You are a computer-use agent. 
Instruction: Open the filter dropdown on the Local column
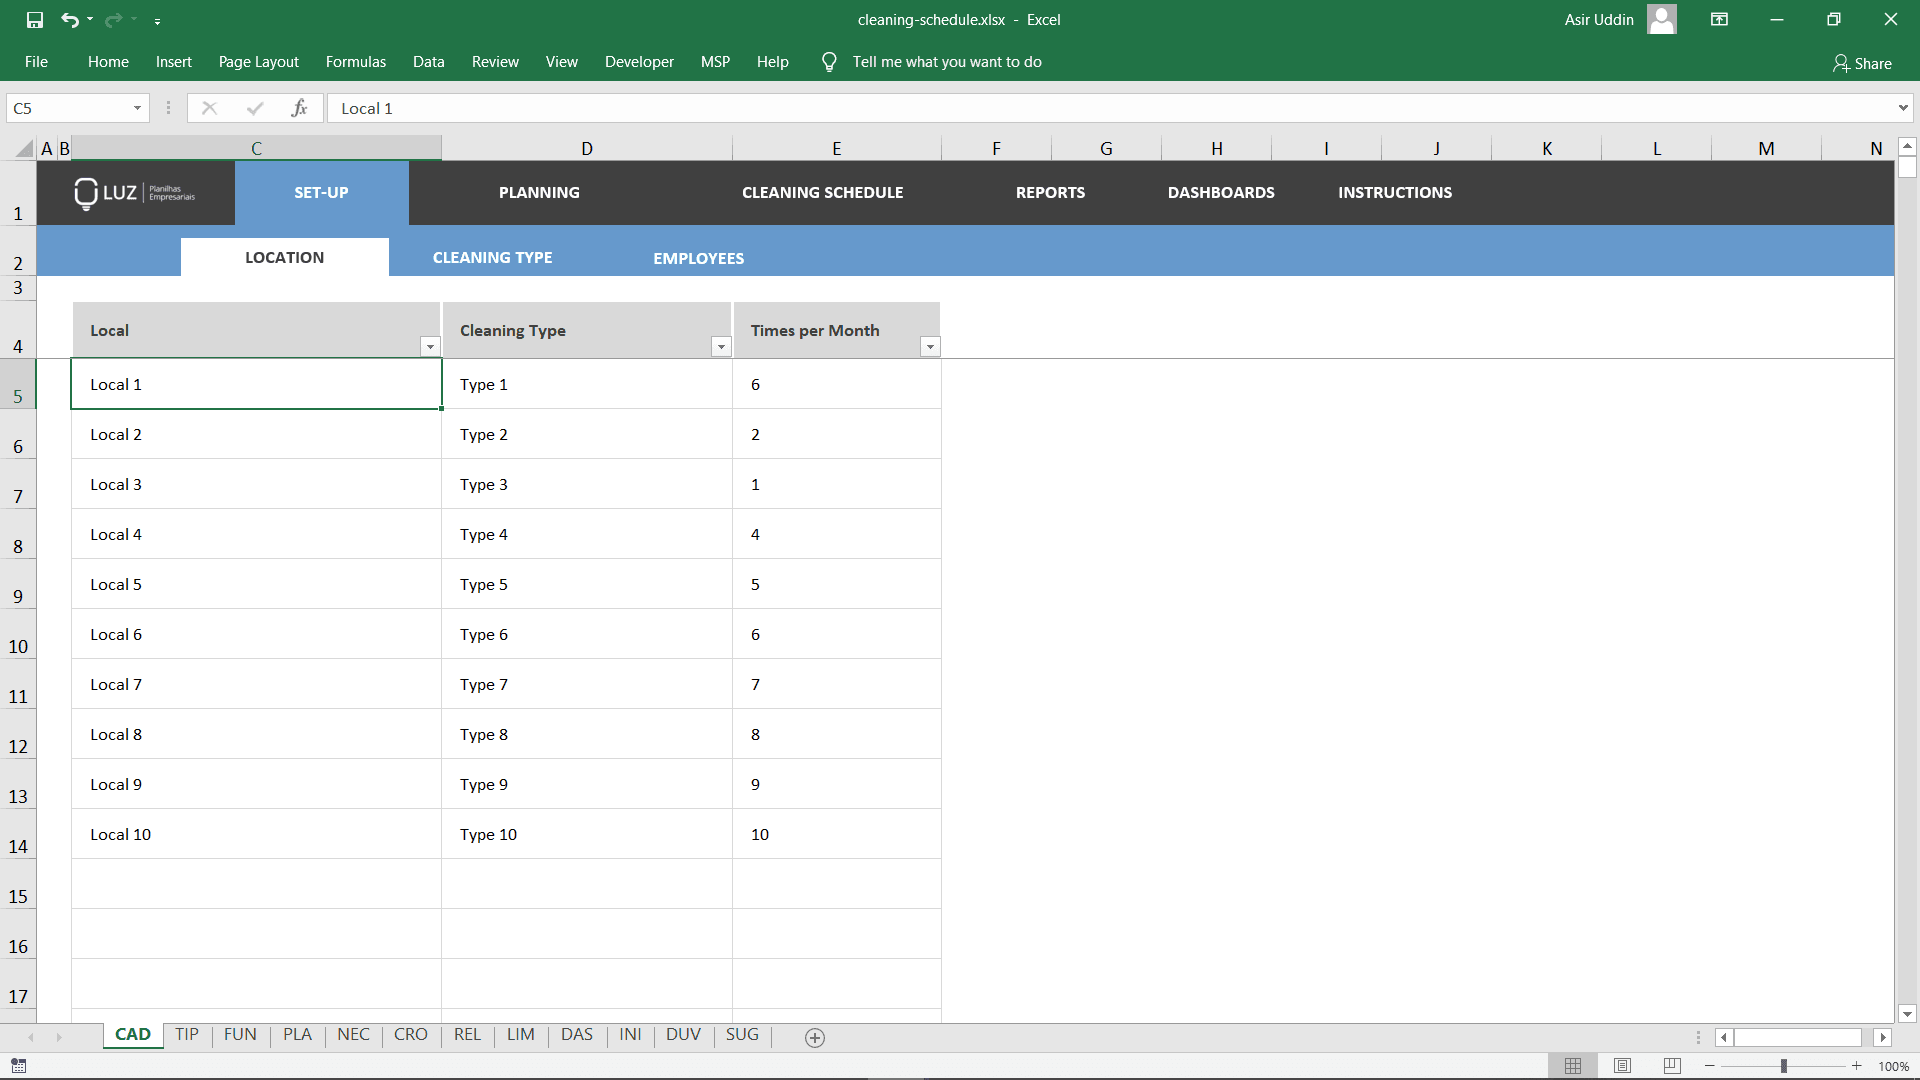tap(429, 346)
